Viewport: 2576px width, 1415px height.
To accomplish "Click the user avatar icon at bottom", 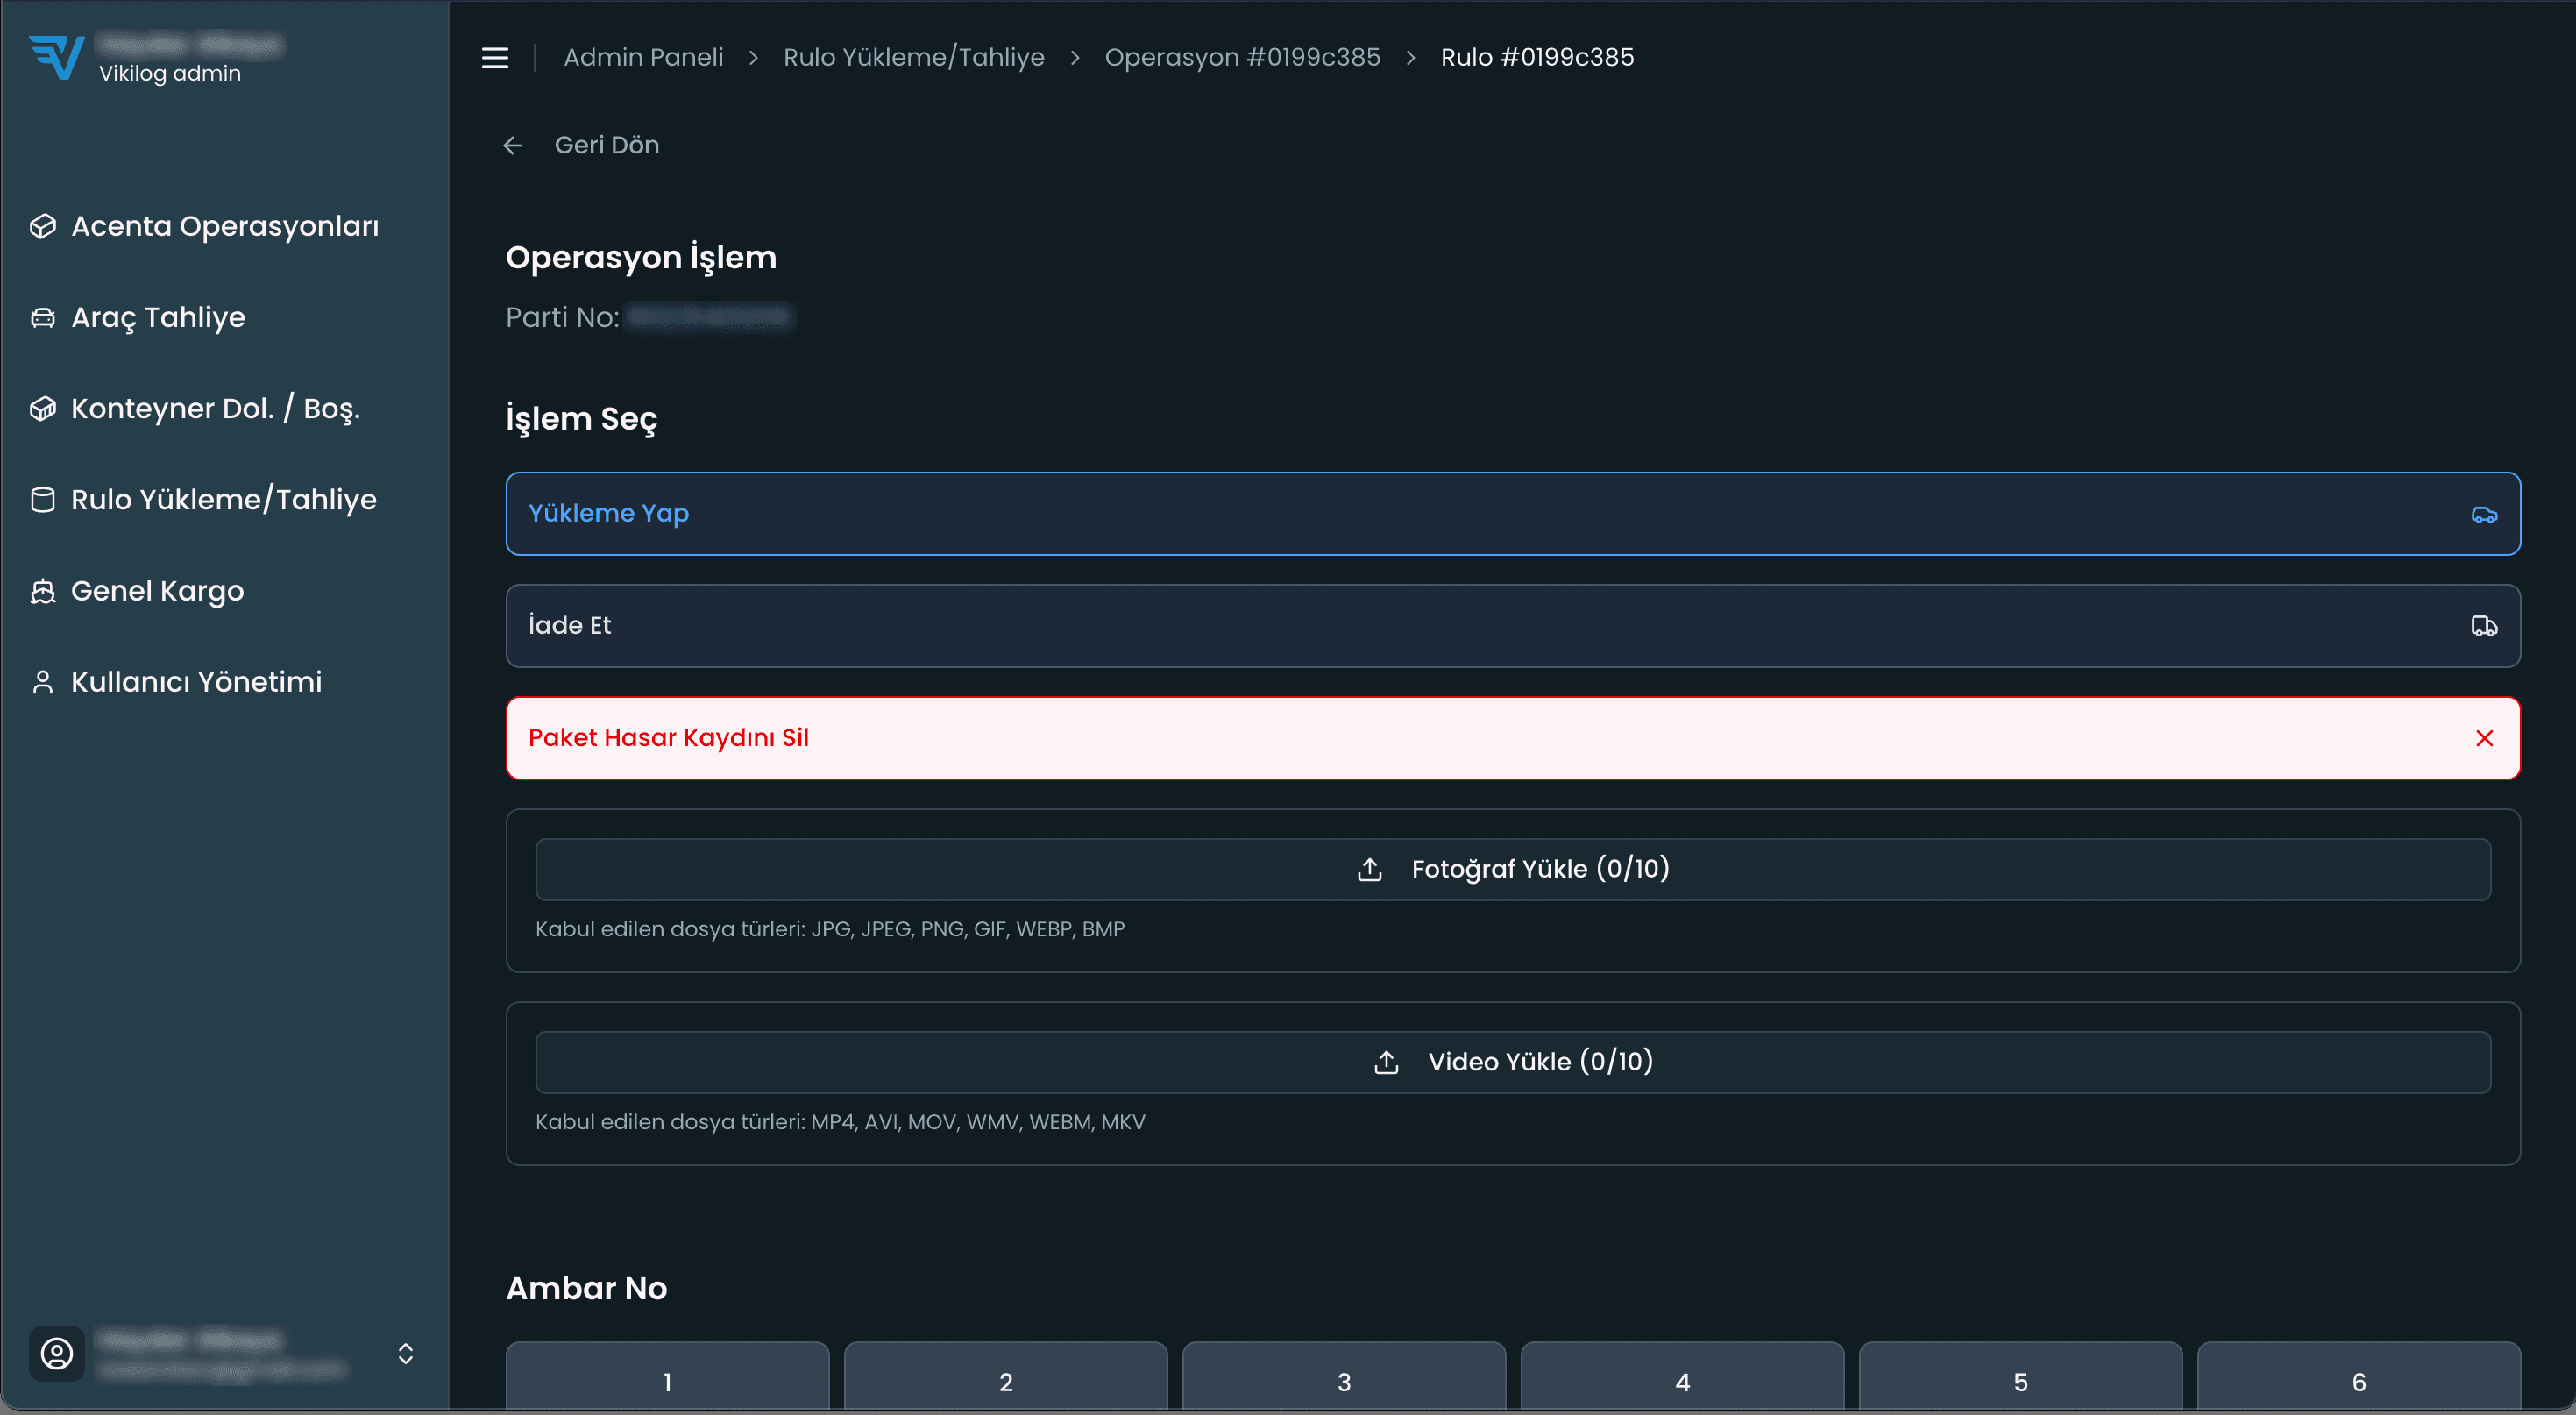I will click(57, 1353).
